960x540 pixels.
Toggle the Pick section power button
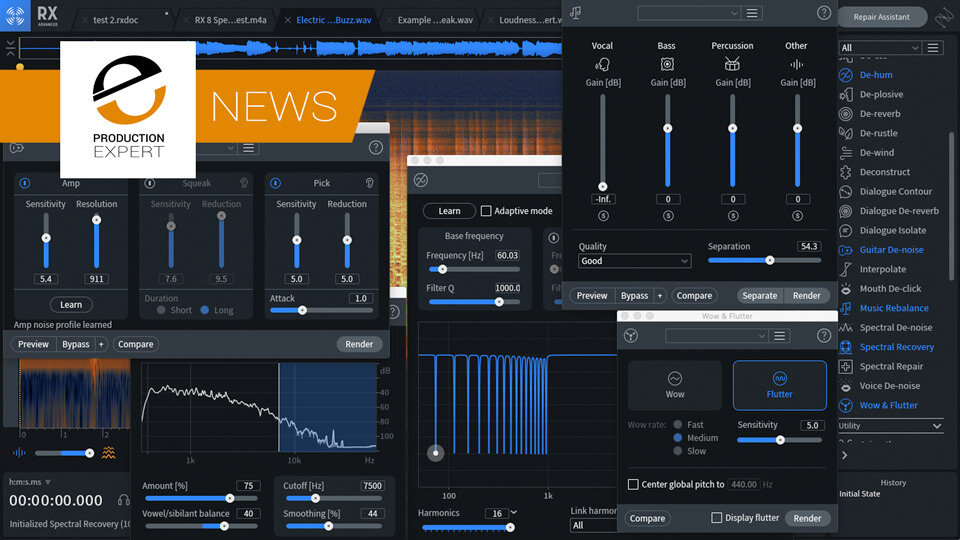tap(276, 183)
